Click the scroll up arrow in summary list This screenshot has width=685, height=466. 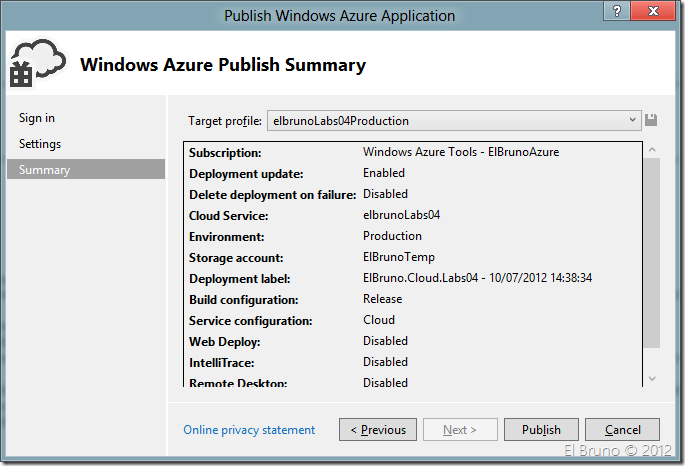tap(652, 150)
